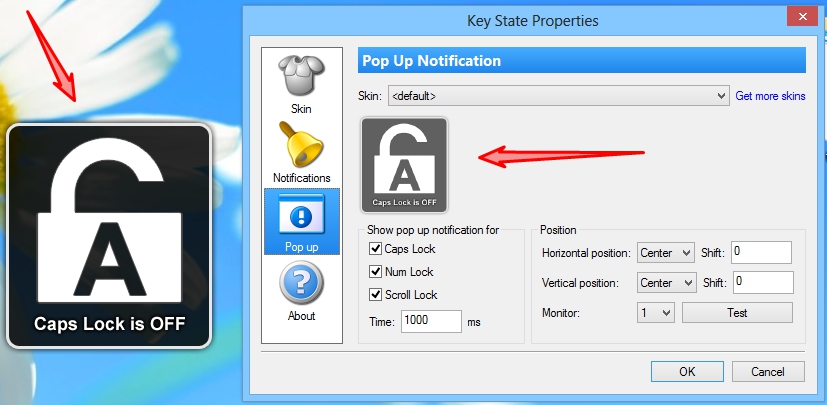Follow the Get more skins link
Viewport: 827px width, 405px height.
pyautogui.click(x=770, y=96)
